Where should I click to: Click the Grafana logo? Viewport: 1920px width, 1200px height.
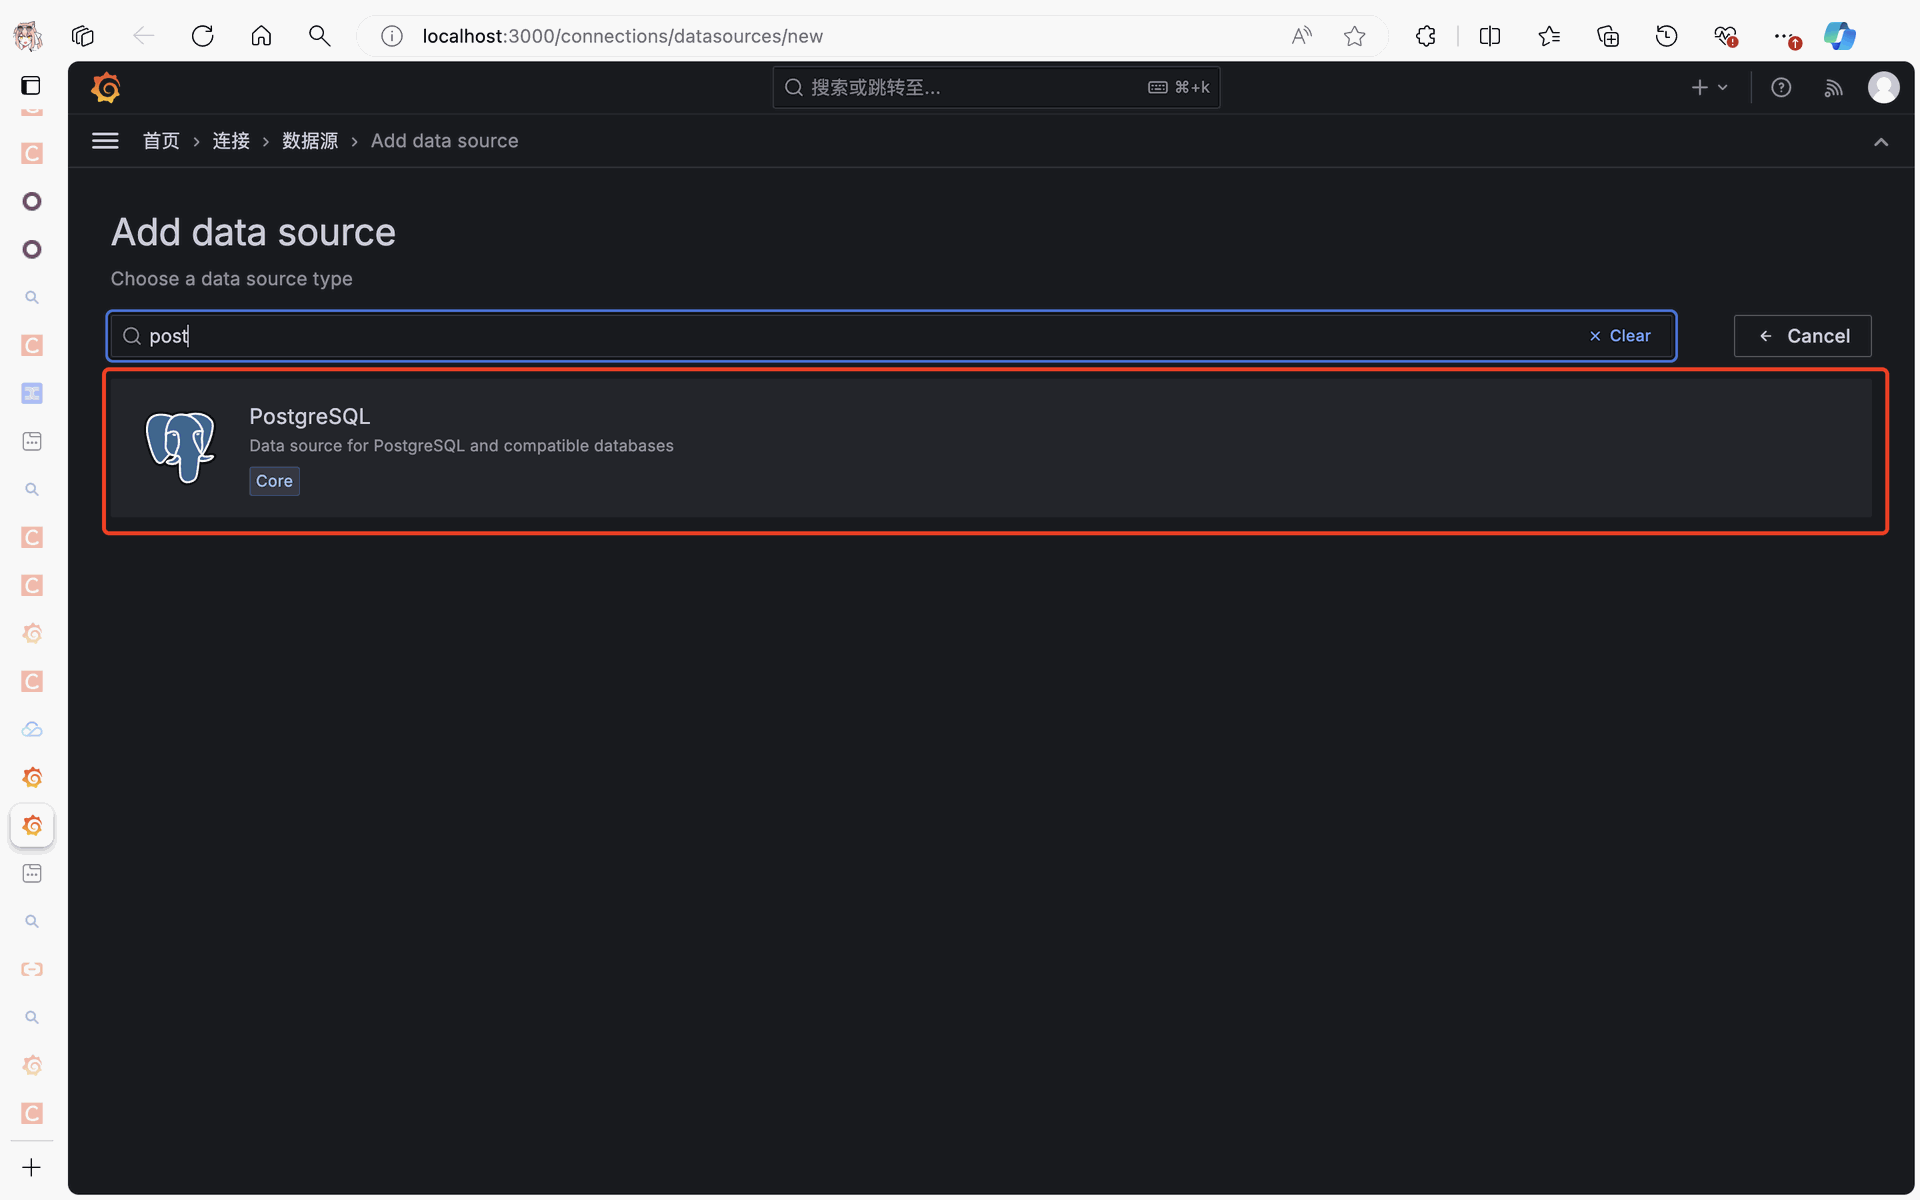106,88
